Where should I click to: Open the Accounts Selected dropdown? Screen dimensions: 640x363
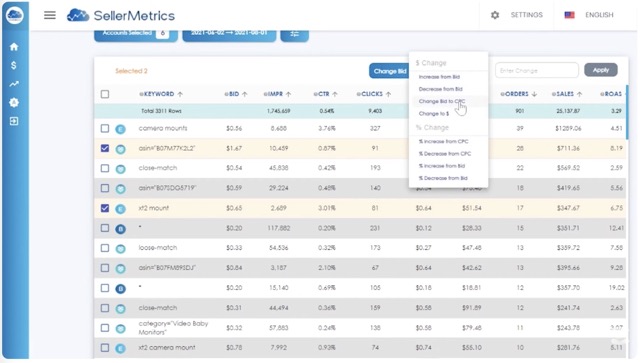pyautogui.click(x=136, y=34)
